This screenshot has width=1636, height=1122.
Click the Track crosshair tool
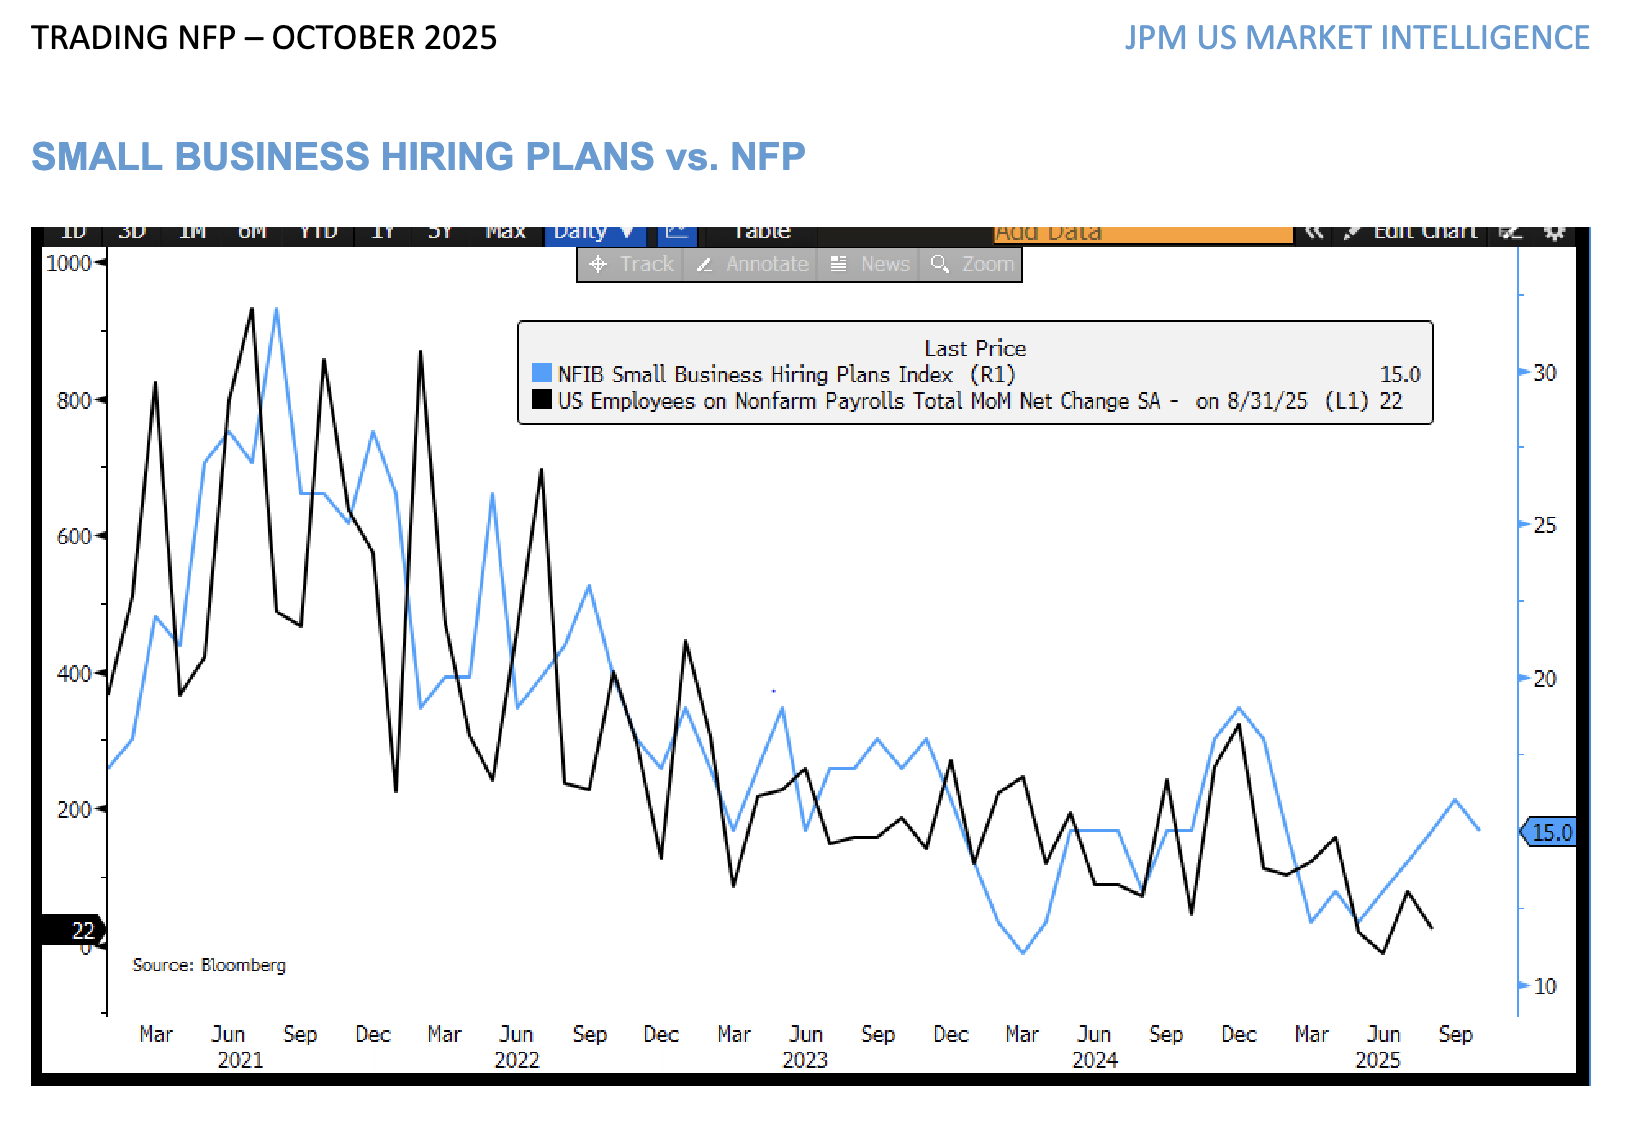631,265
